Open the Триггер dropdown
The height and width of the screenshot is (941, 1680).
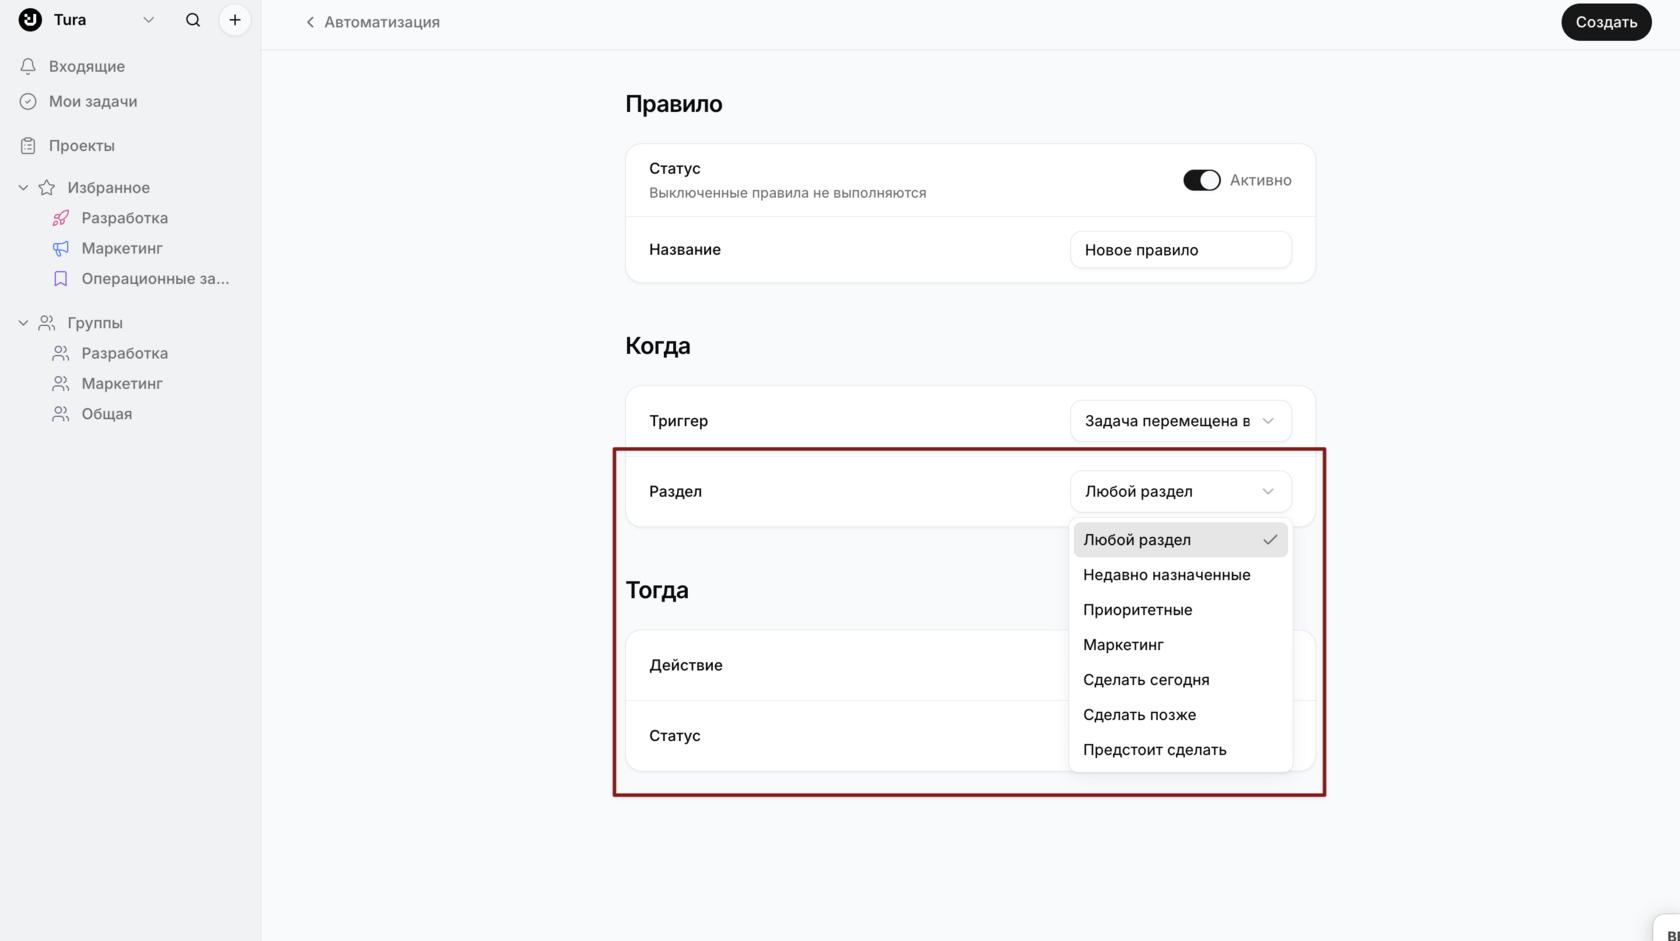[x=1180, y=421]
